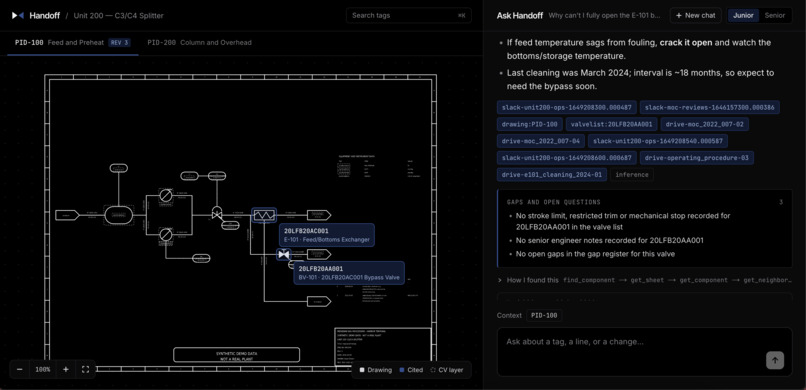The height and width of the screenshot is (390, 806).
Task: Click the "Ask about a tag" input box
Action: click(x=645, y=352)
